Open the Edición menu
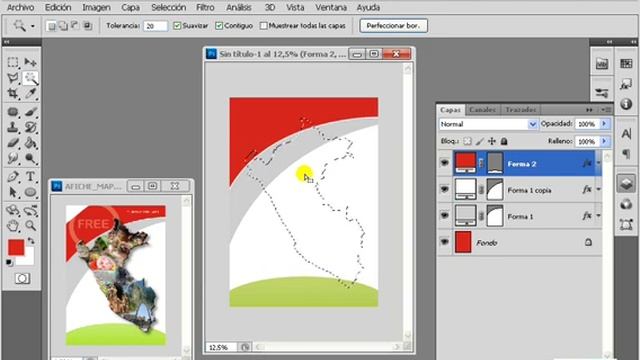This screenshot has width=640, height=360. point(58,7)
